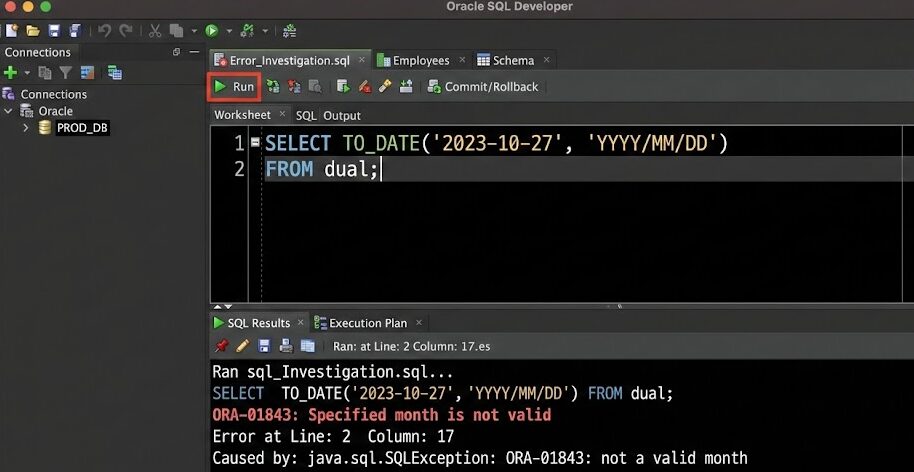This screenshot has height=472, width=914.
Task: Undo the last edit
Action: point(104,31)
